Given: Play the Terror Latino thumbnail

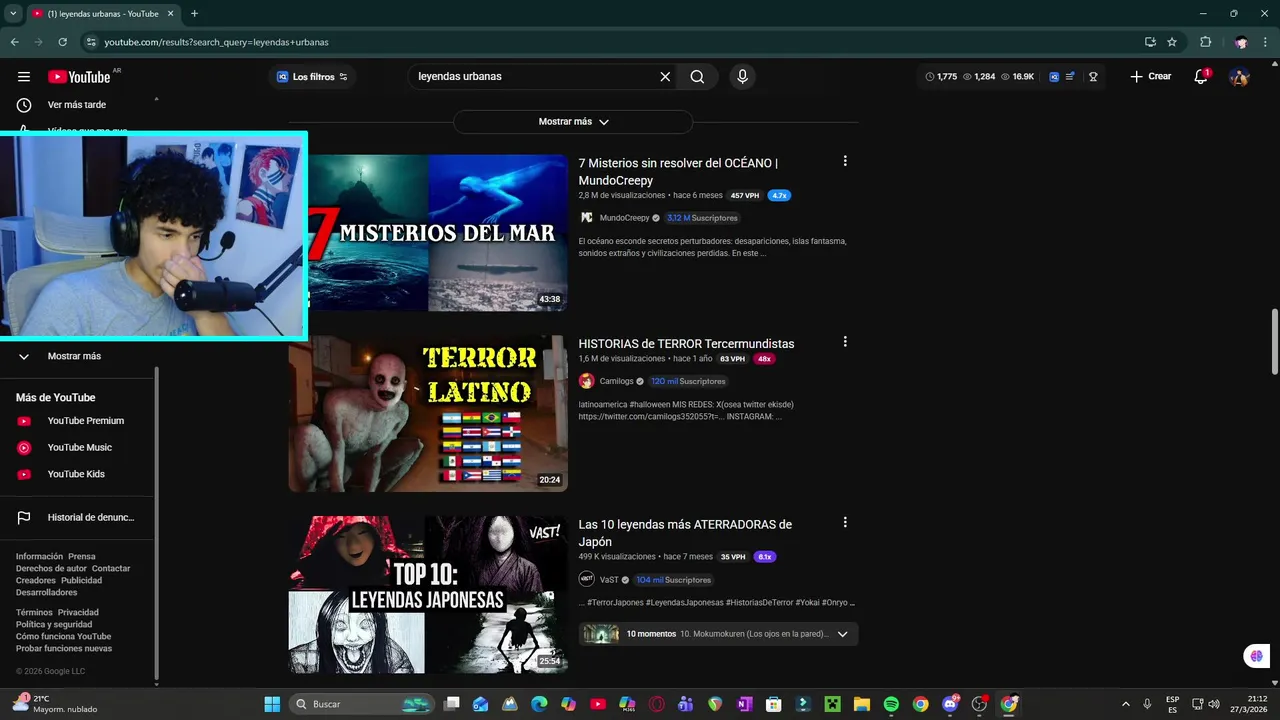Looking at the screenshot, I should pyautogui.click(x=428, y=413).
